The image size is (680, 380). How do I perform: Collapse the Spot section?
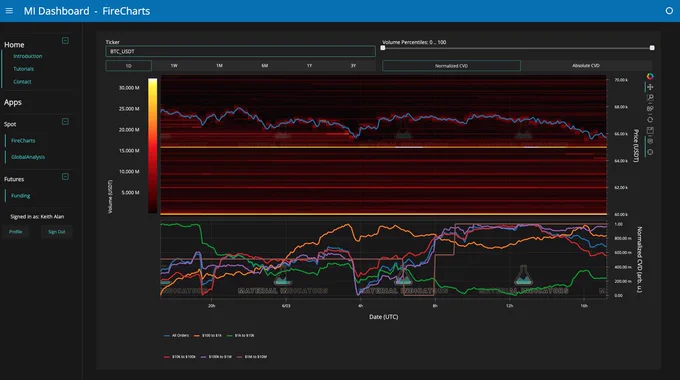[65, 121]
